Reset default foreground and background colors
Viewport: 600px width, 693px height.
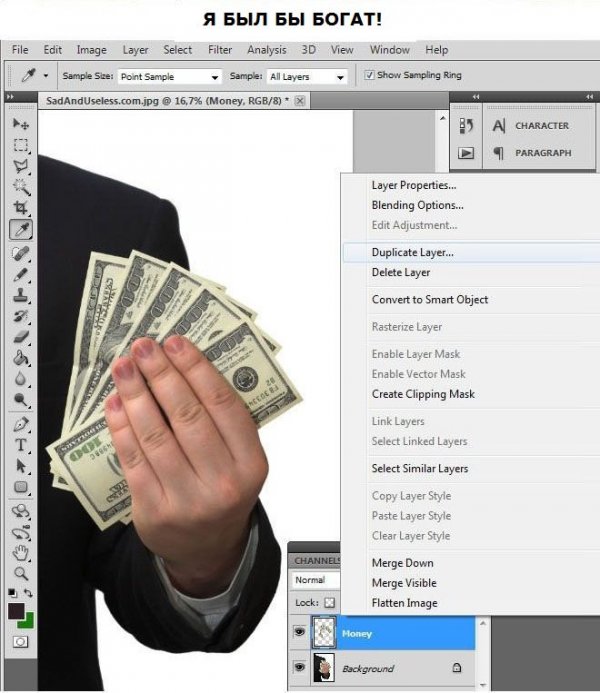(x=12, y=592)
